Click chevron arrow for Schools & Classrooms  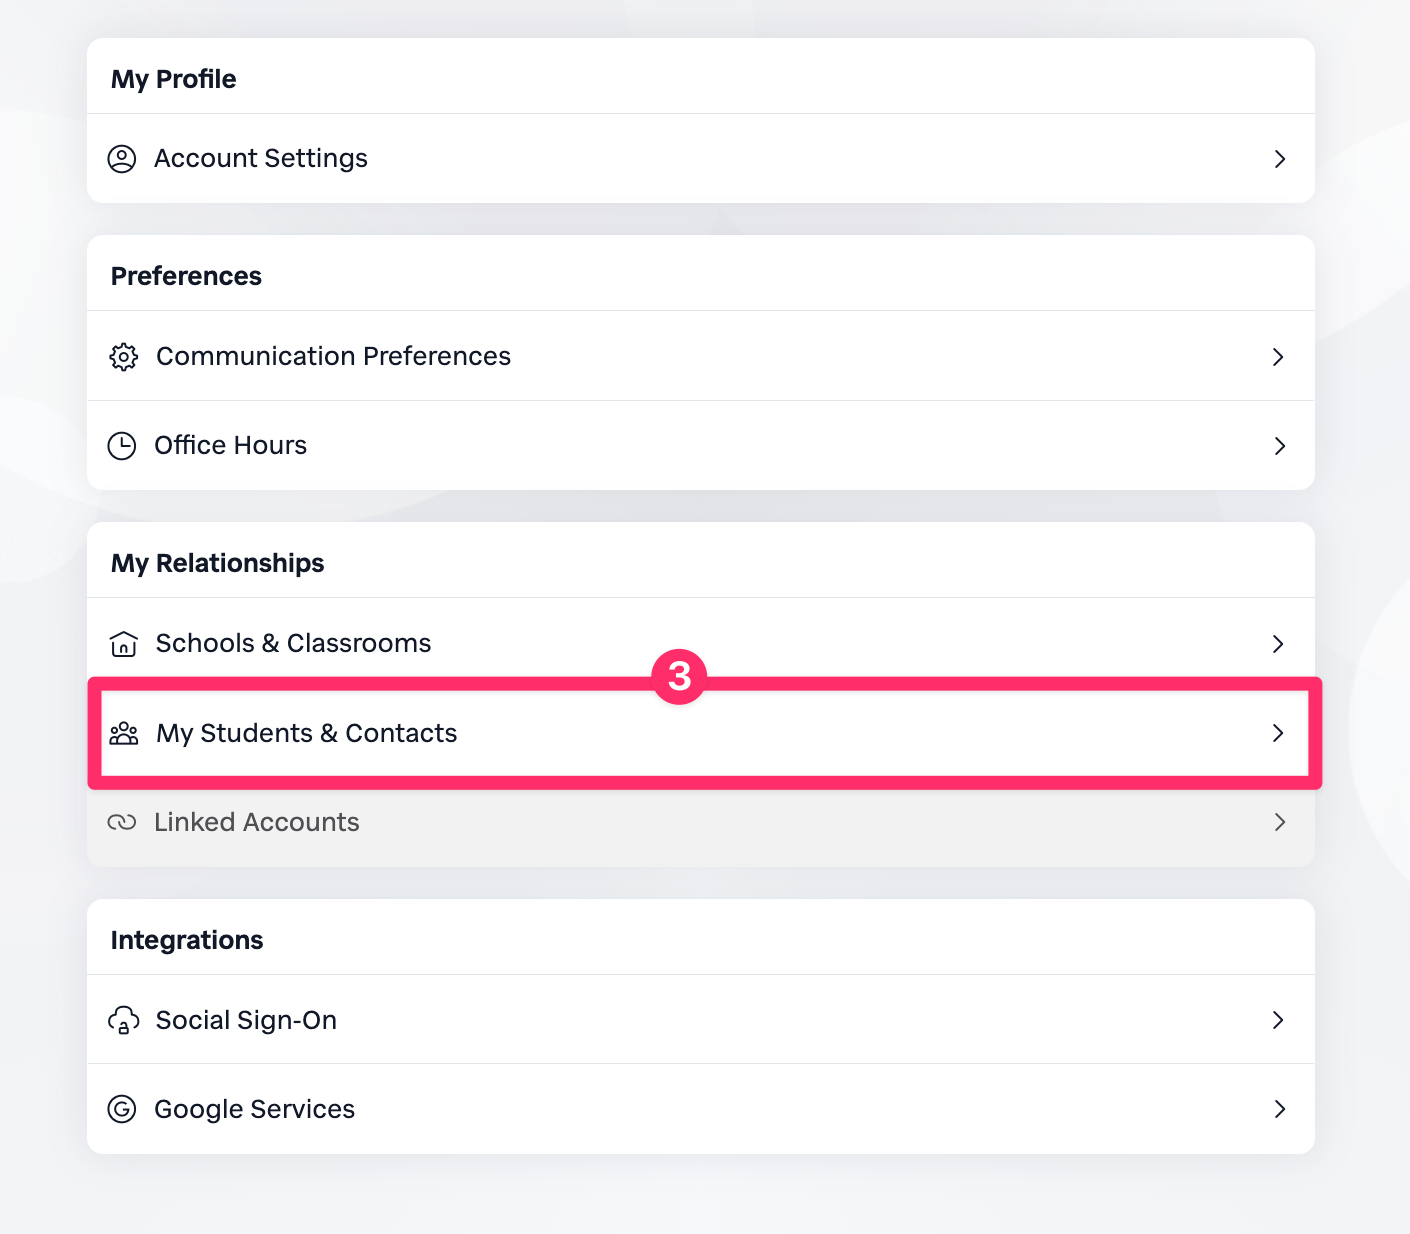click(1278, 644)
